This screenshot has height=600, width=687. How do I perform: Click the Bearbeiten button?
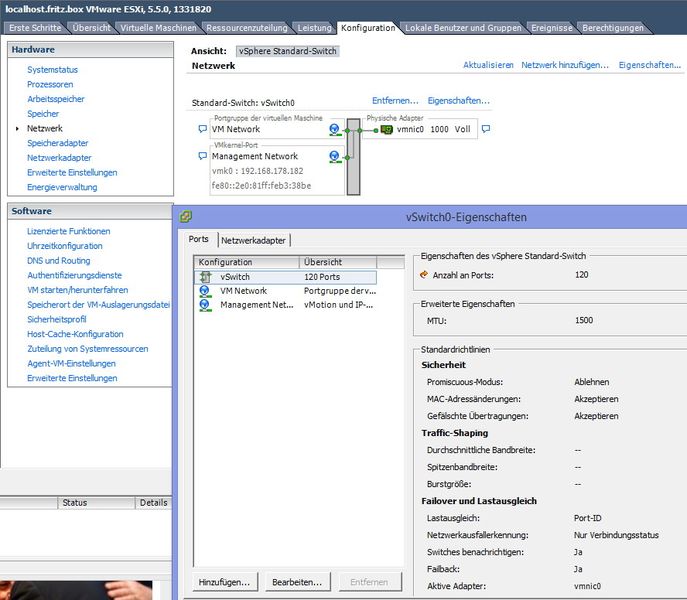point(297,582)
